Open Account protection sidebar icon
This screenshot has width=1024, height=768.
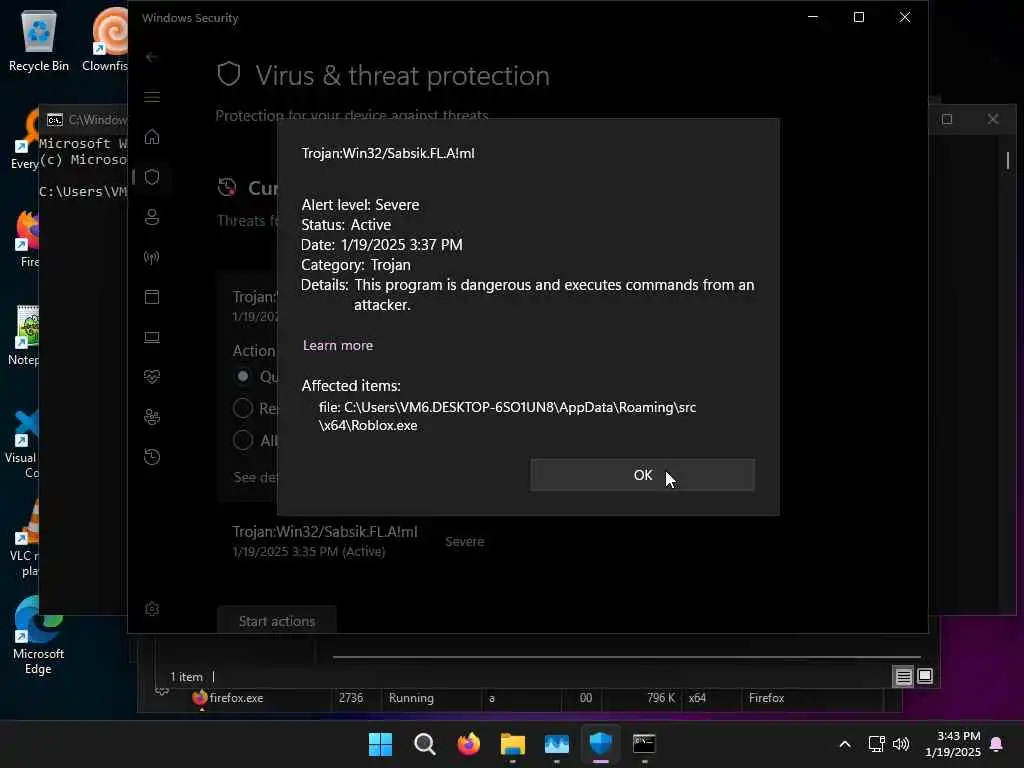click(x=152, y=217)
